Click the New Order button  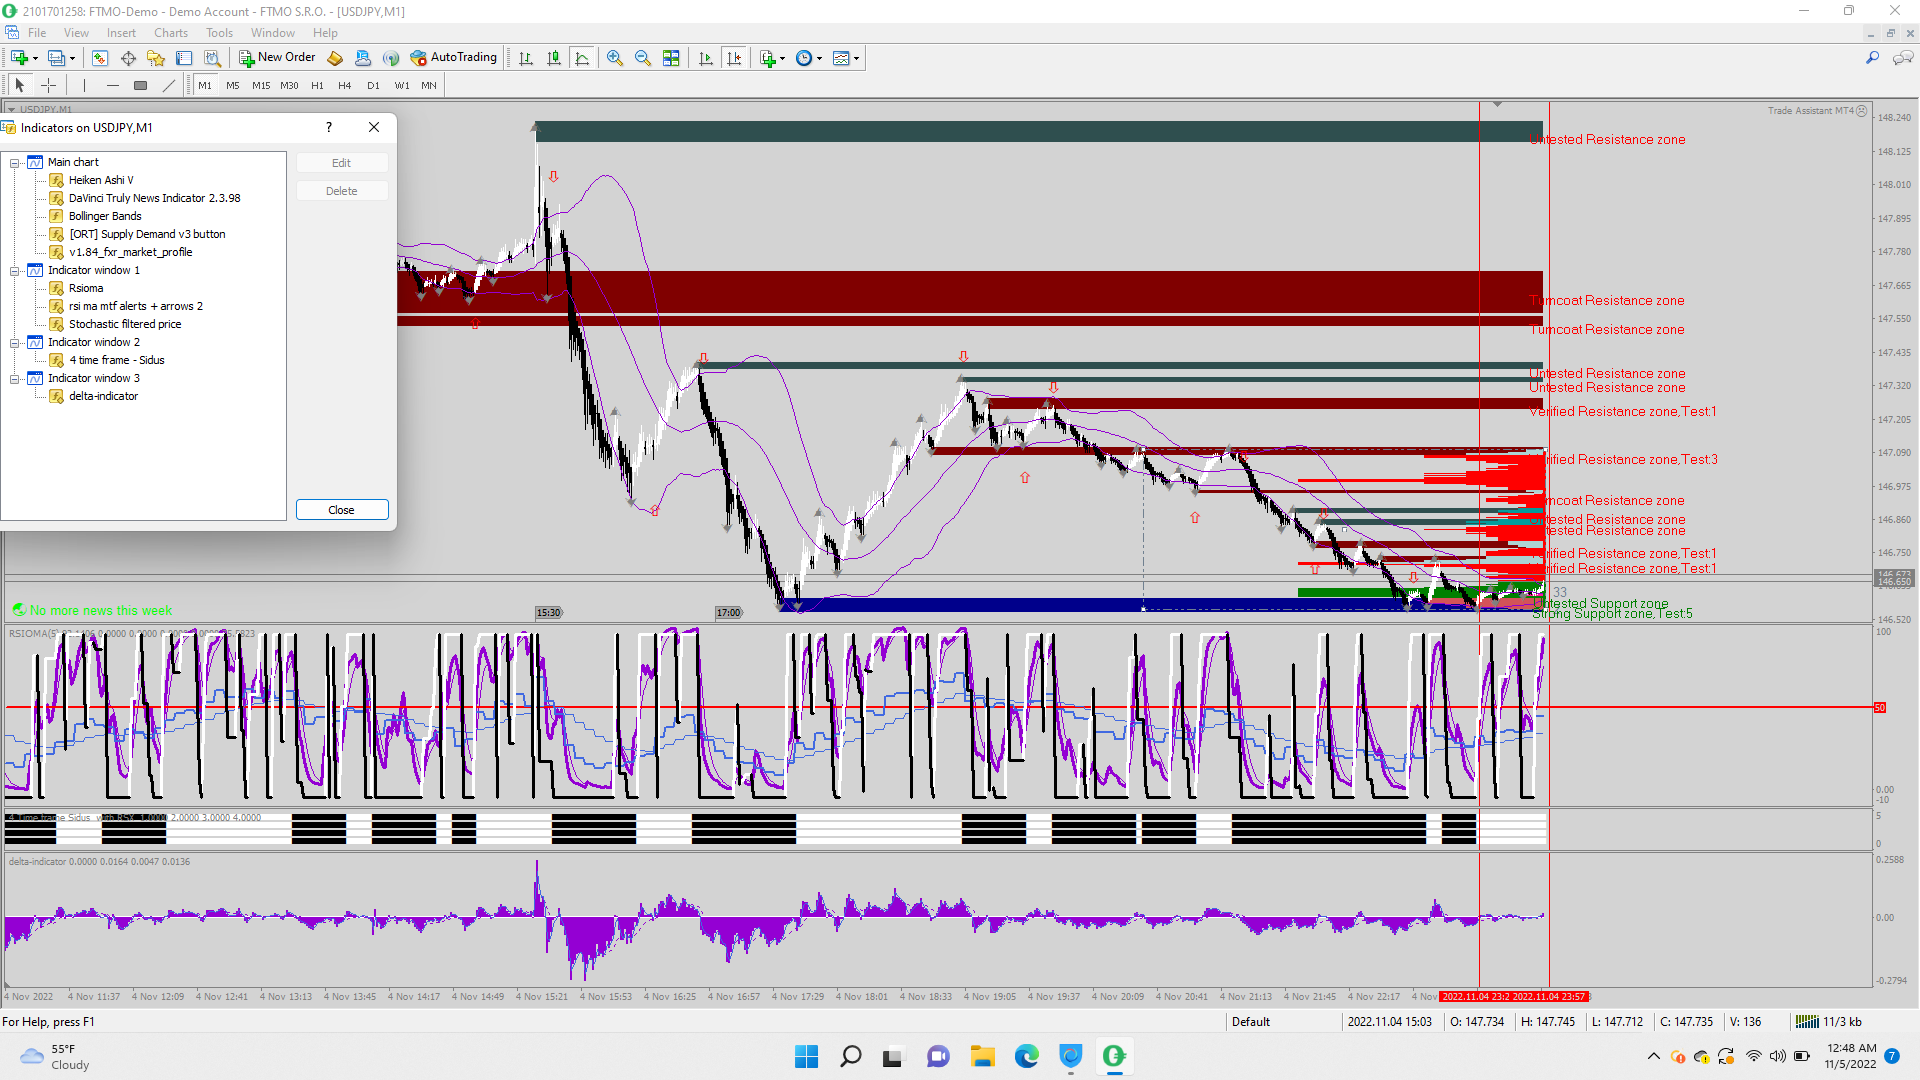(x=277, y=58)
